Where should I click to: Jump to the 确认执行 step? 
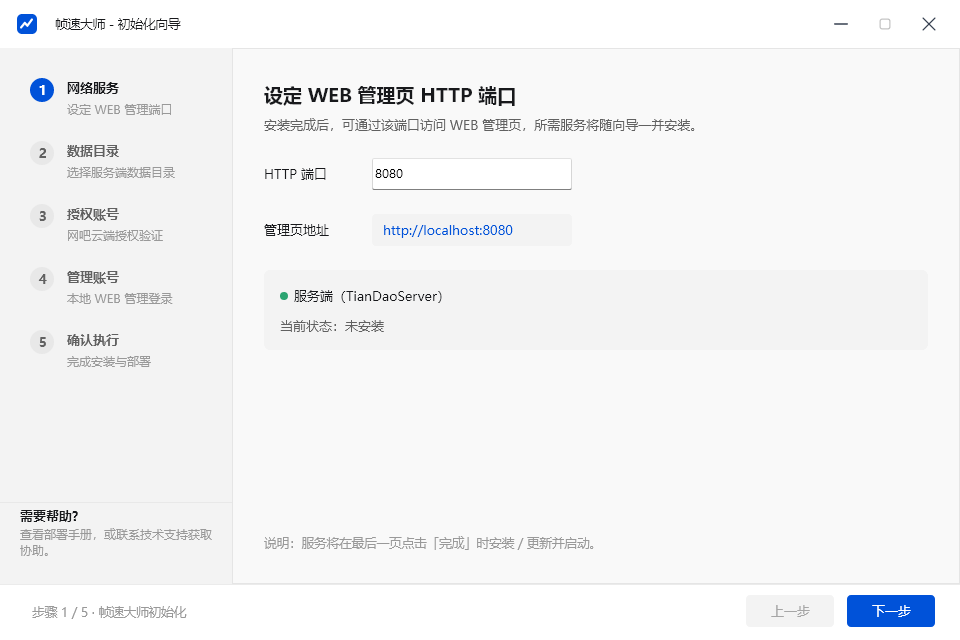tap(93, 341)
